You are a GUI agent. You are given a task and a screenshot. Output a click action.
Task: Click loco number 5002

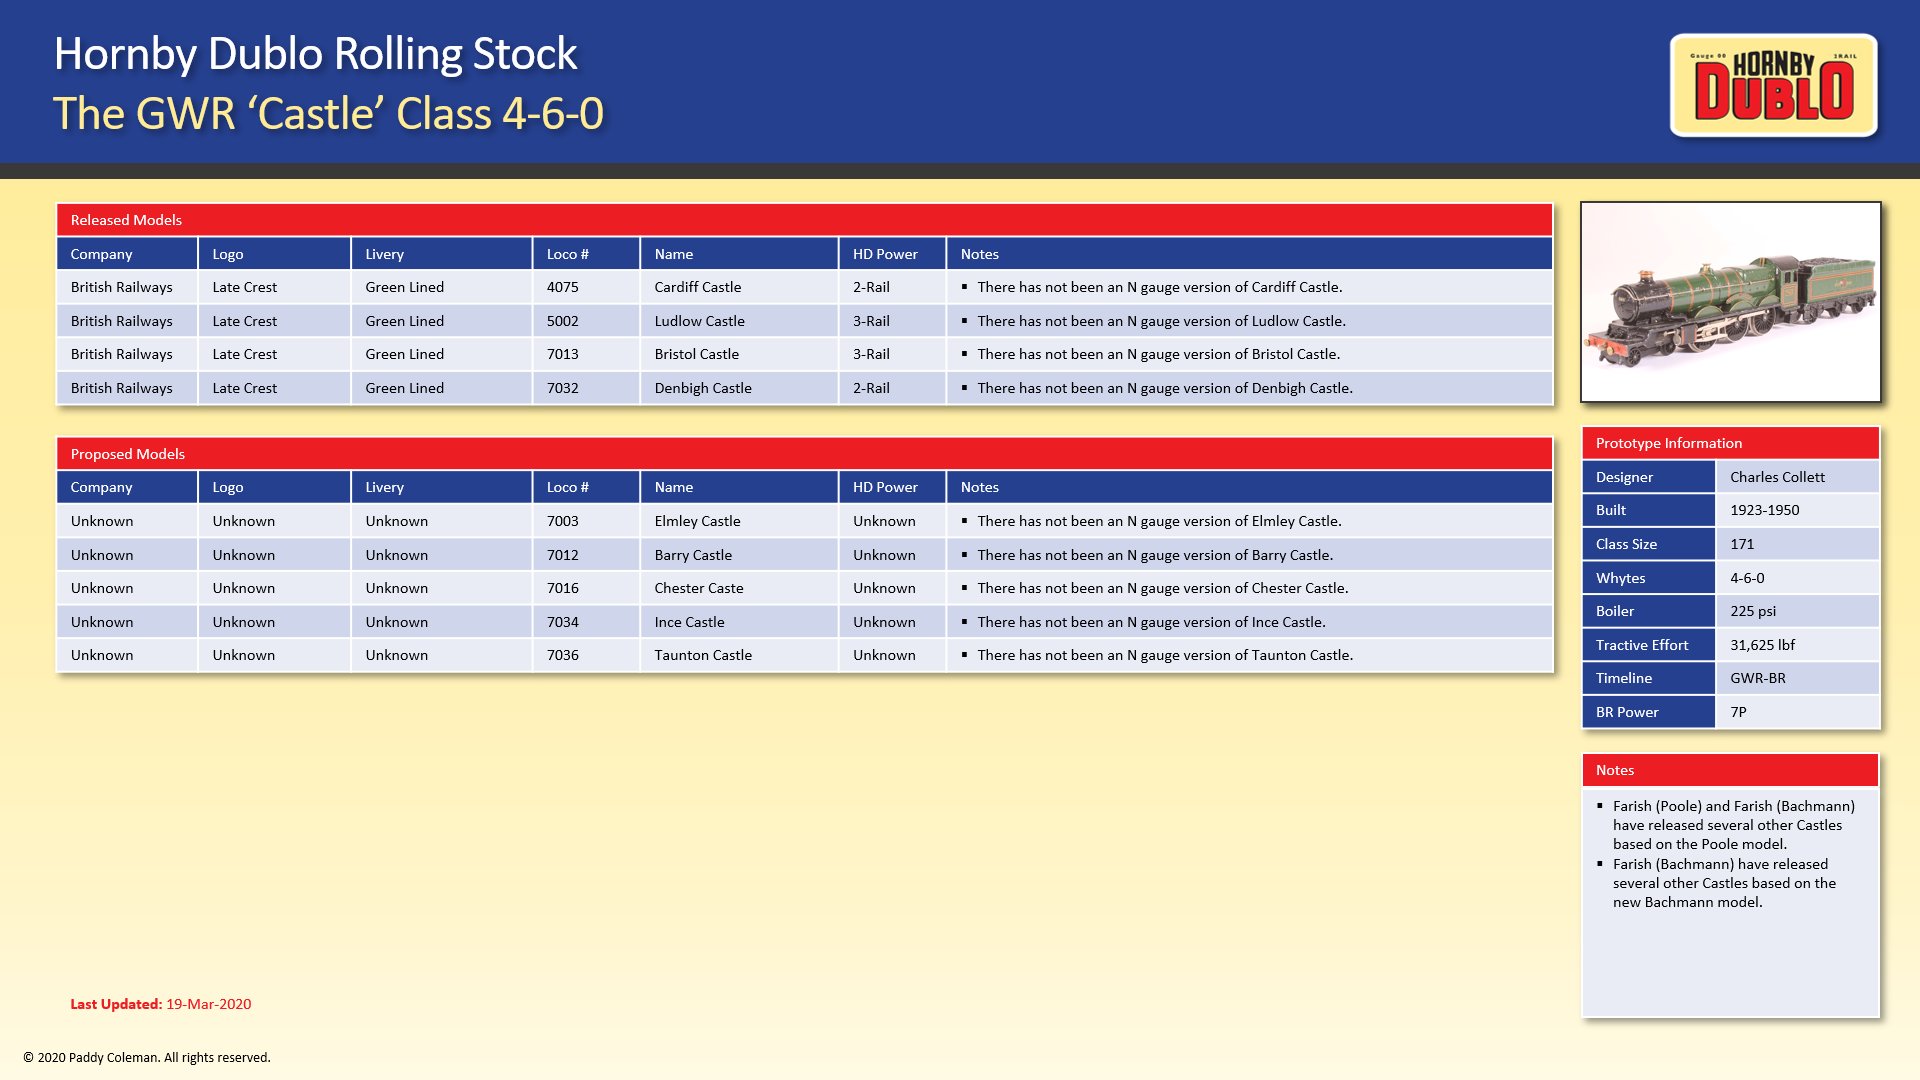pos(562,321)
